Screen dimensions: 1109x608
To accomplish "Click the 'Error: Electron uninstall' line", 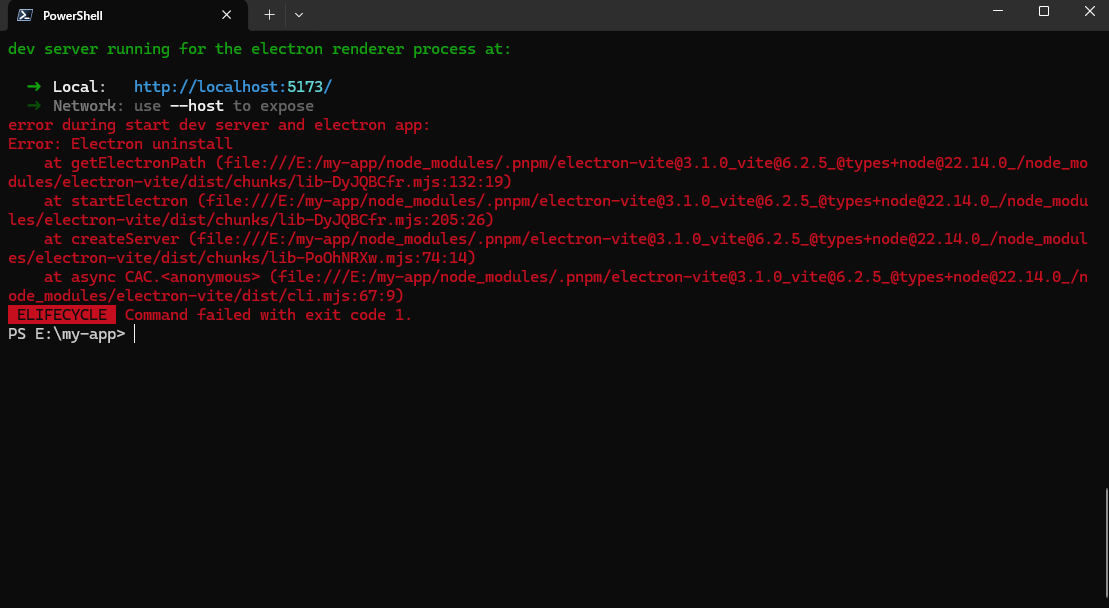I will [120, 144].
